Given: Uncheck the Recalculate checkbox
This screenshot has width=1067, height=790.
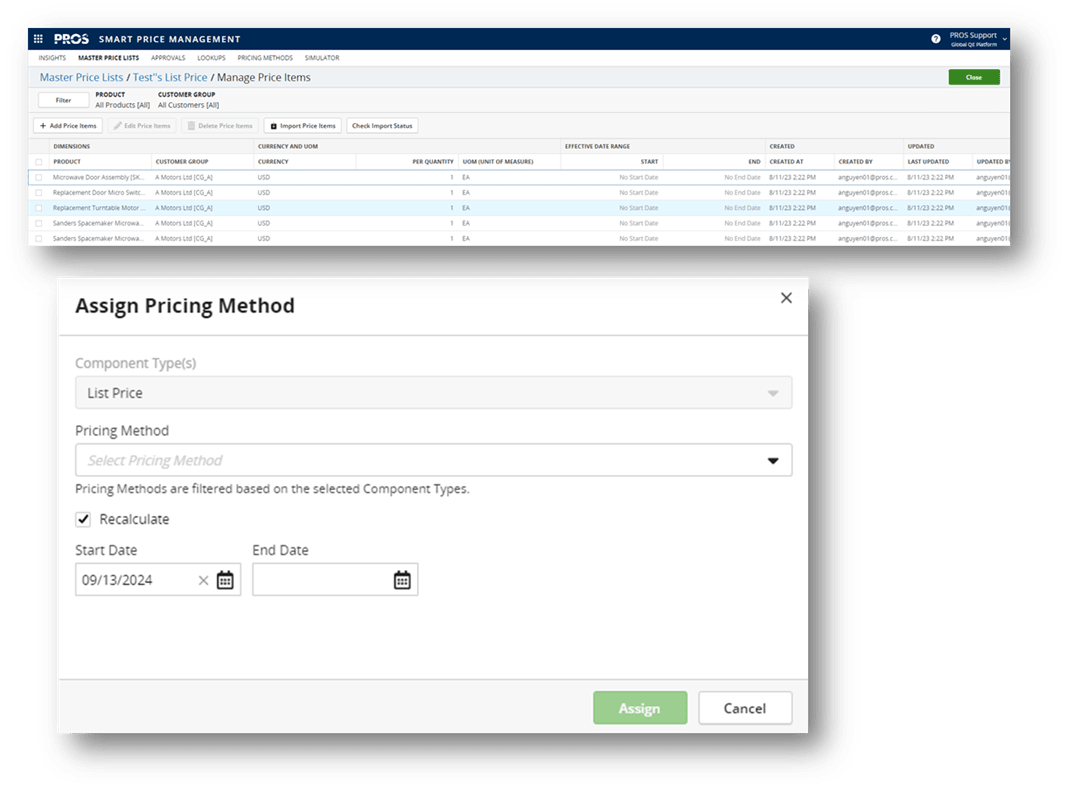Looking at the screenshot, I should pos(83,519).
